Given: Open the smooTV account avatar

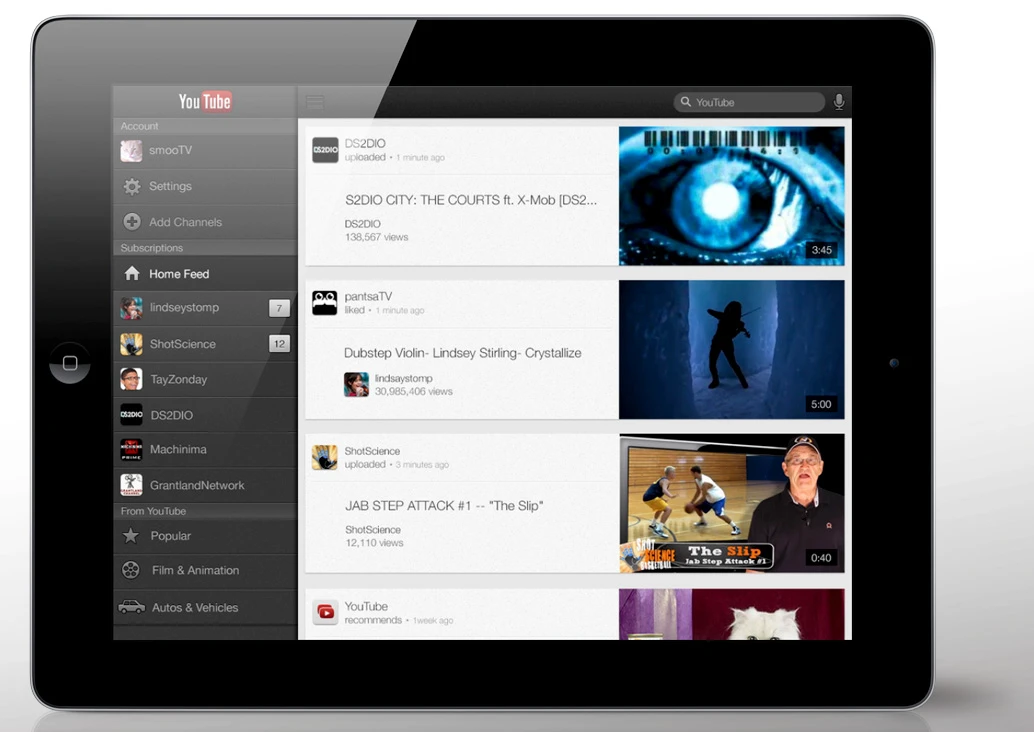Looking at the screenshot, I should (x=131, y=150).
